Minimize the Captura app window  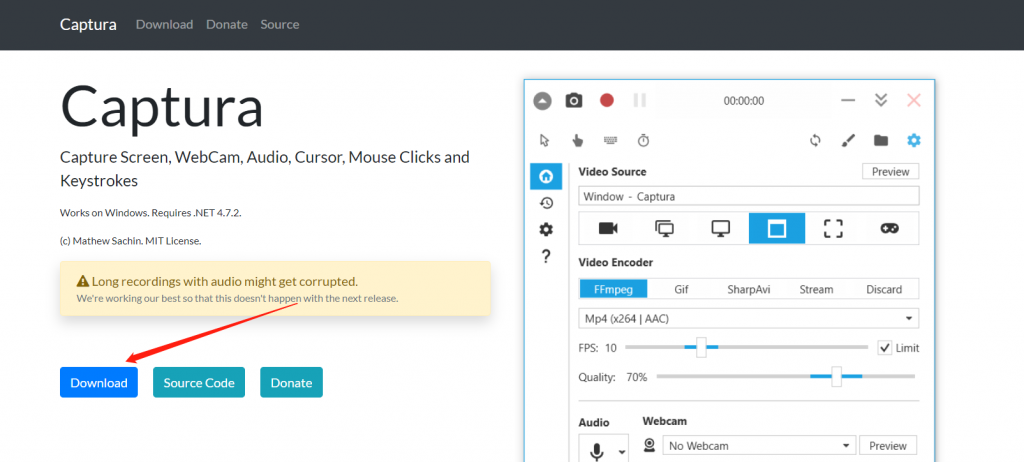[x=848, y=101]
